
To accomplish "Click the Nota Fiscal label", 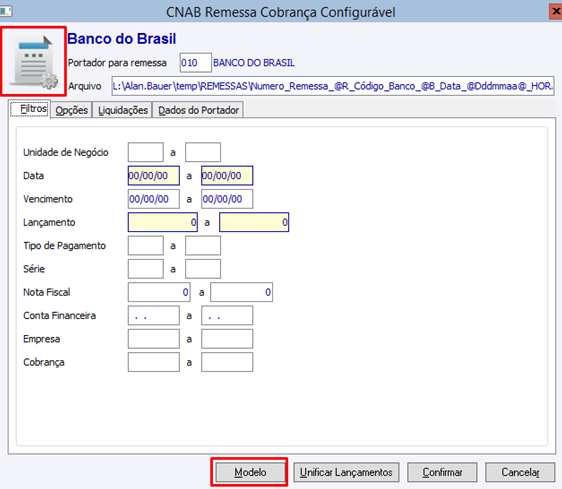I will pos(47,292).
